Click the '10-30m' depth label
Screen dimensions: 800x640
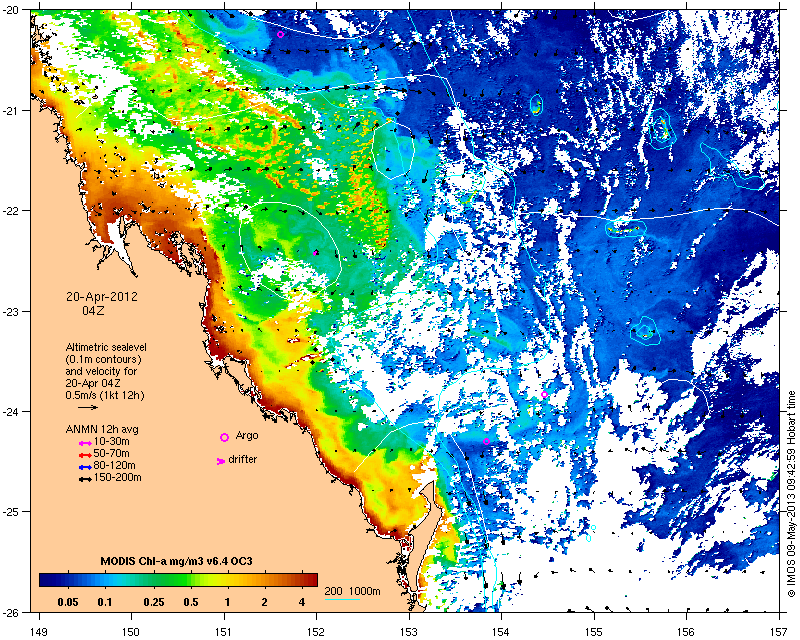pyautogui.click(x=111, y=441)
